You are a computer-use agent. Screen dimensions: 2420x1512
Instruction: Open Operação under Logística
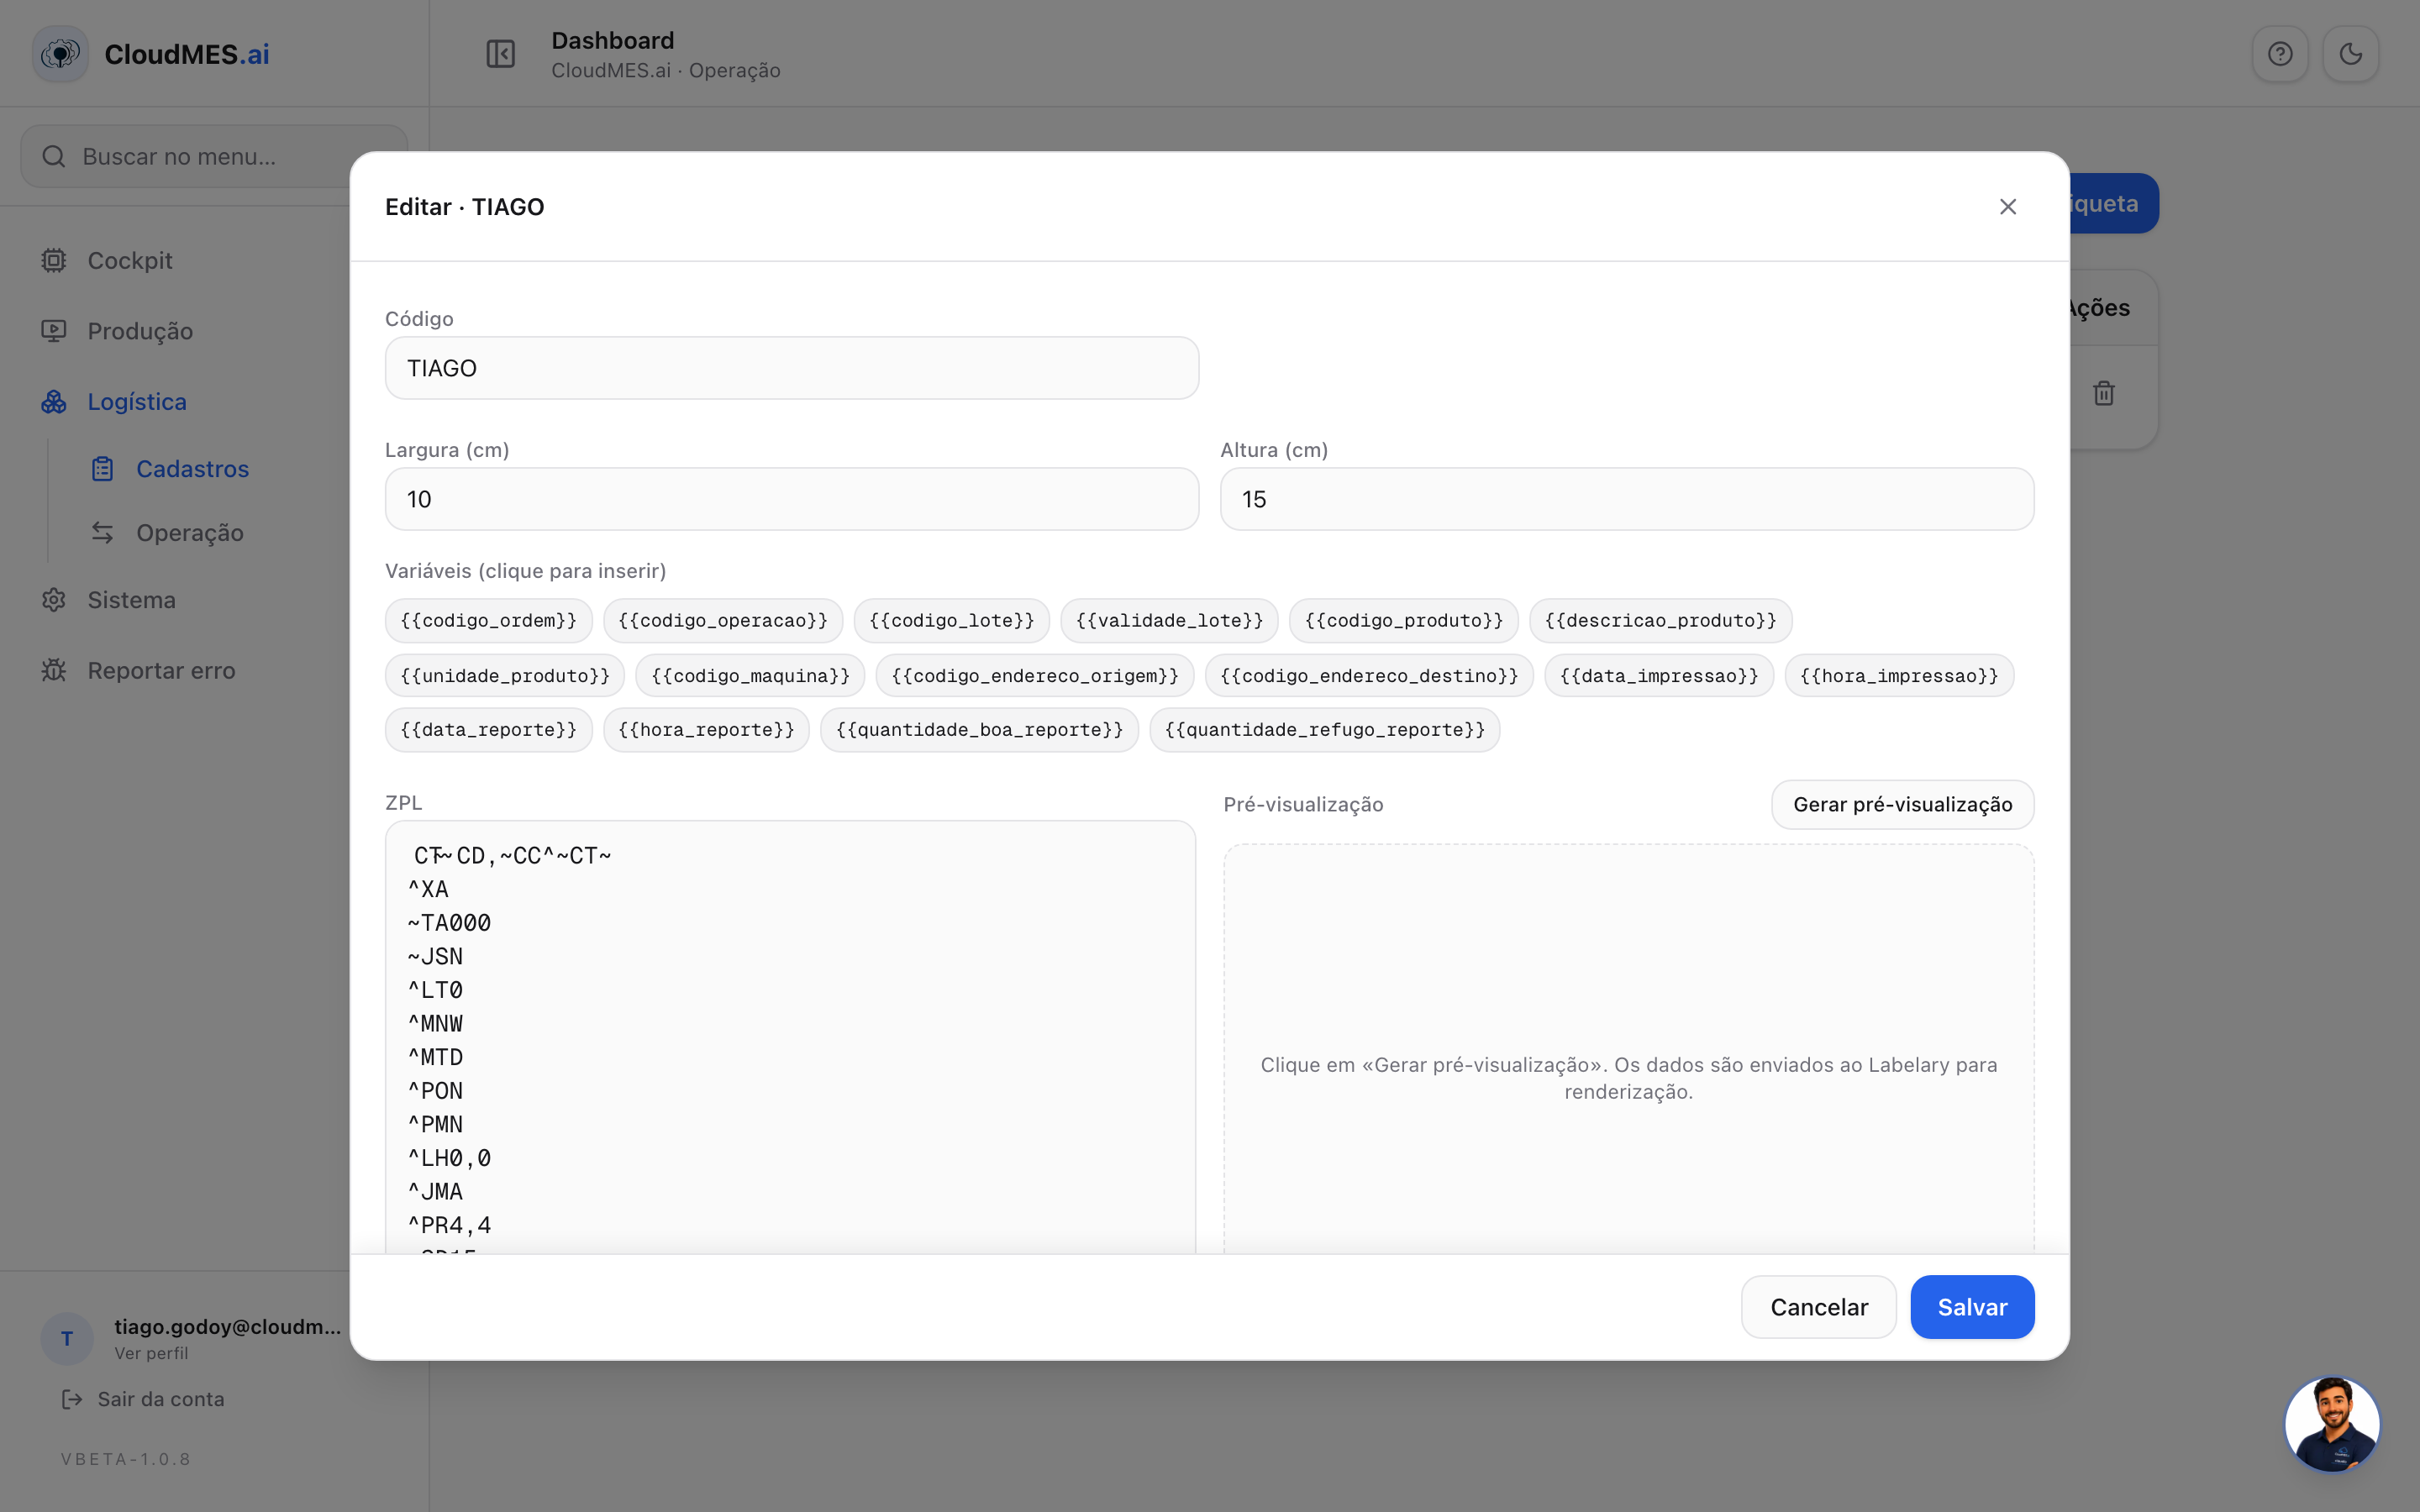tap(190, 533)
